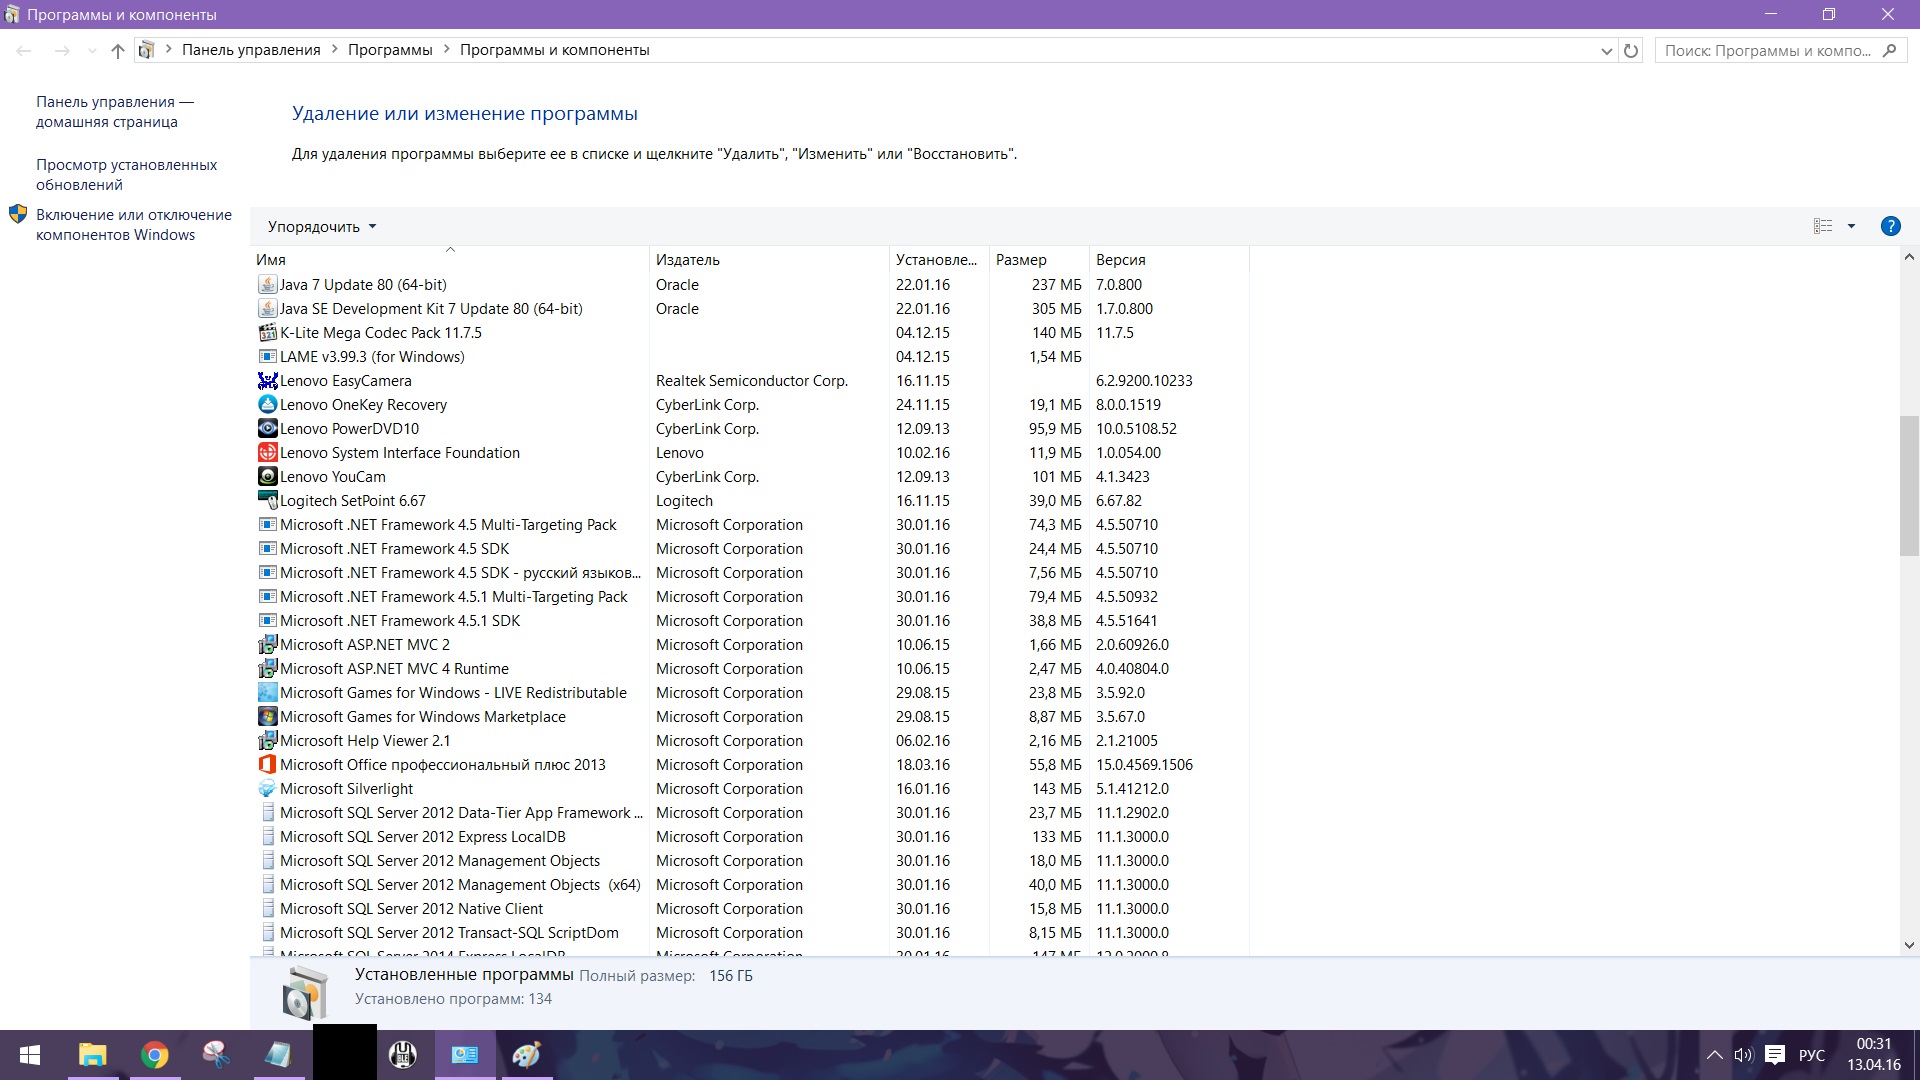This screenshot has height=1080, width=1920.
Task: Click the РУС language indicator
Action: pos(1811,1055)
